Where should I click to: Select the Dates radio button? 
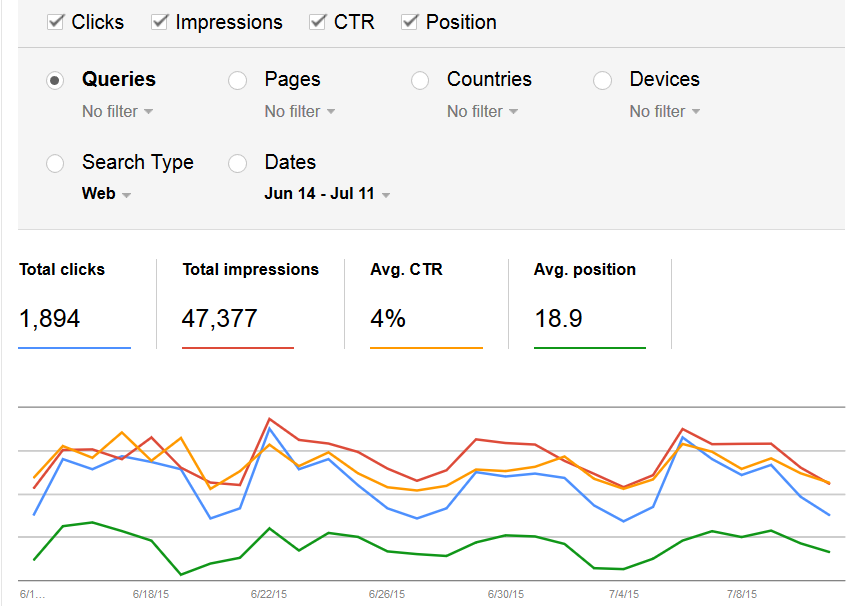click(x=238, y=163)
